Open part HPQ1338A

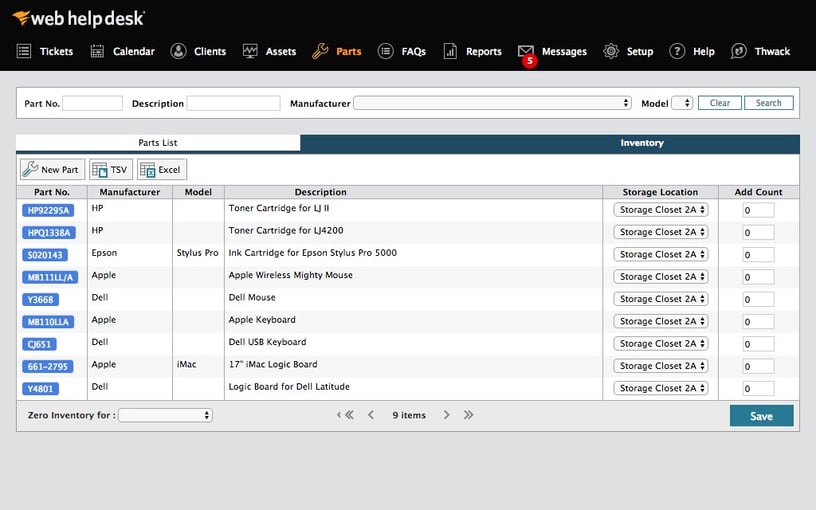point(49,233)
